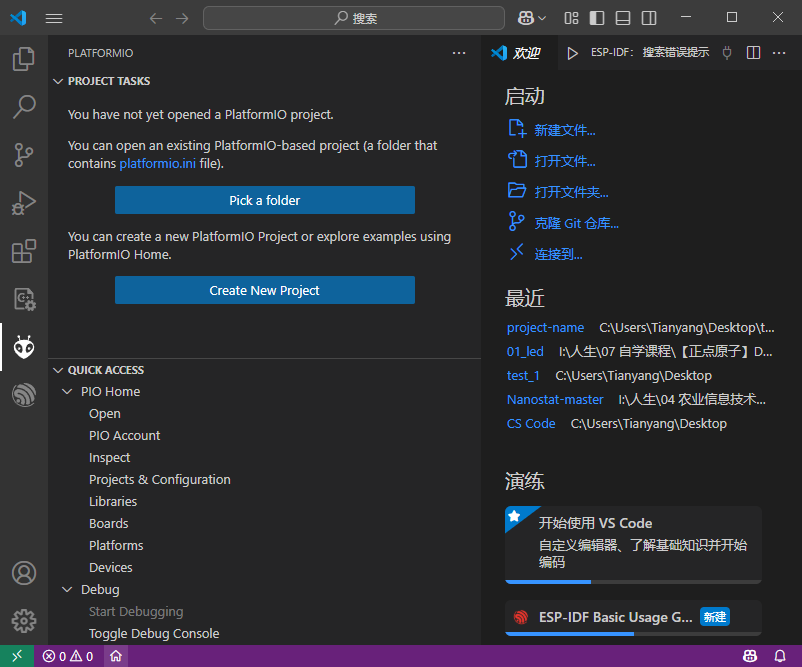The height and width of the screenshot is (667, 802).
Task: Open PlatformIO panel More Actions ellipsis
Action: (459, 53)
